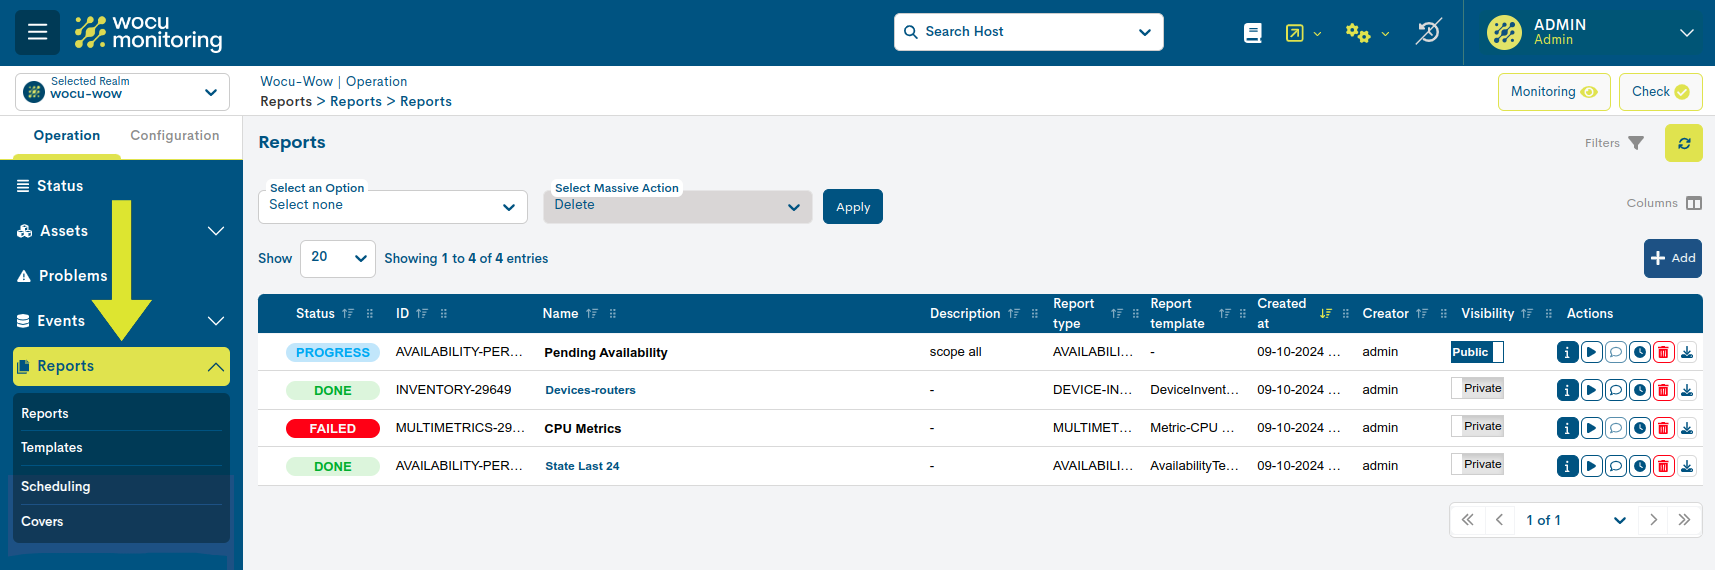Image resolution: width=1715 pixels, height=570 pixels.
Task: Click the disabled auto-refresh icon in header
Action: coord(1428,32)
